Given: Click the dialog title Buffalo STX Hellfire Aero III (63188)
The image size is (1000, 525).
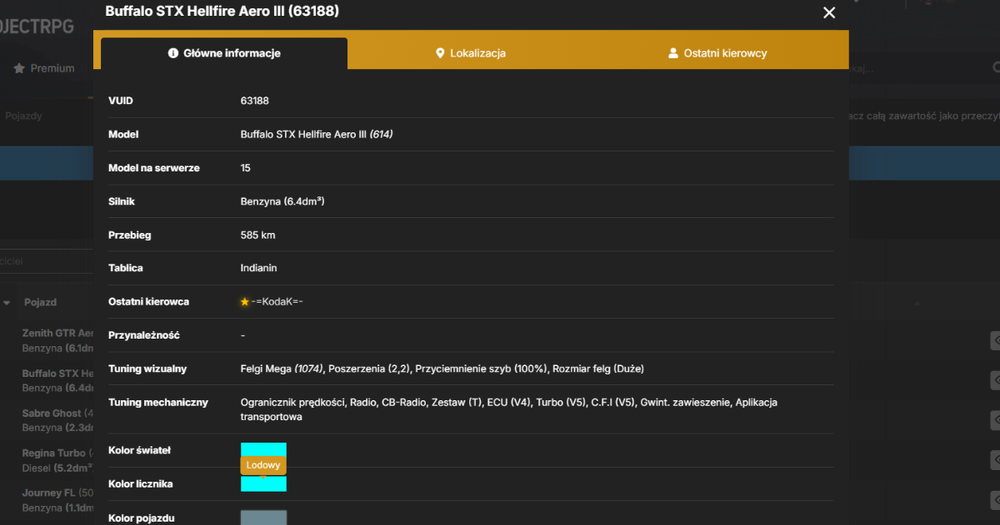Looking at the screenshot, I should [x=222, y=11].
